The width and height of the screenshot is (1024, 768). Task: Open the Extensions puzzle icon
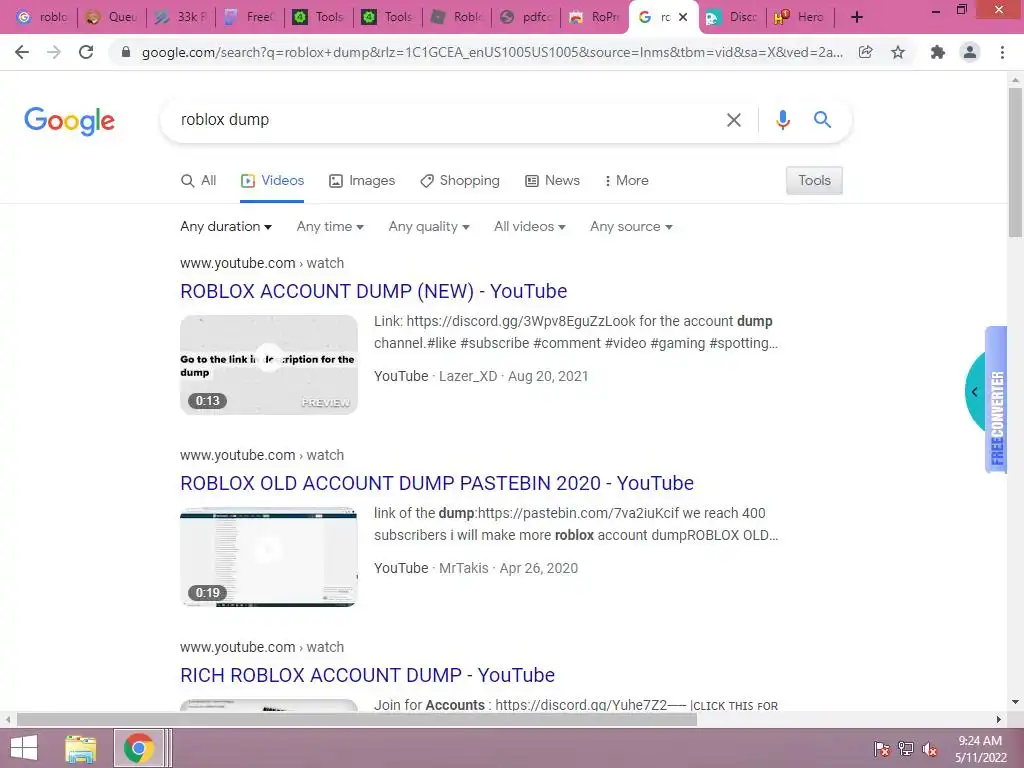[x=938, y=52]
